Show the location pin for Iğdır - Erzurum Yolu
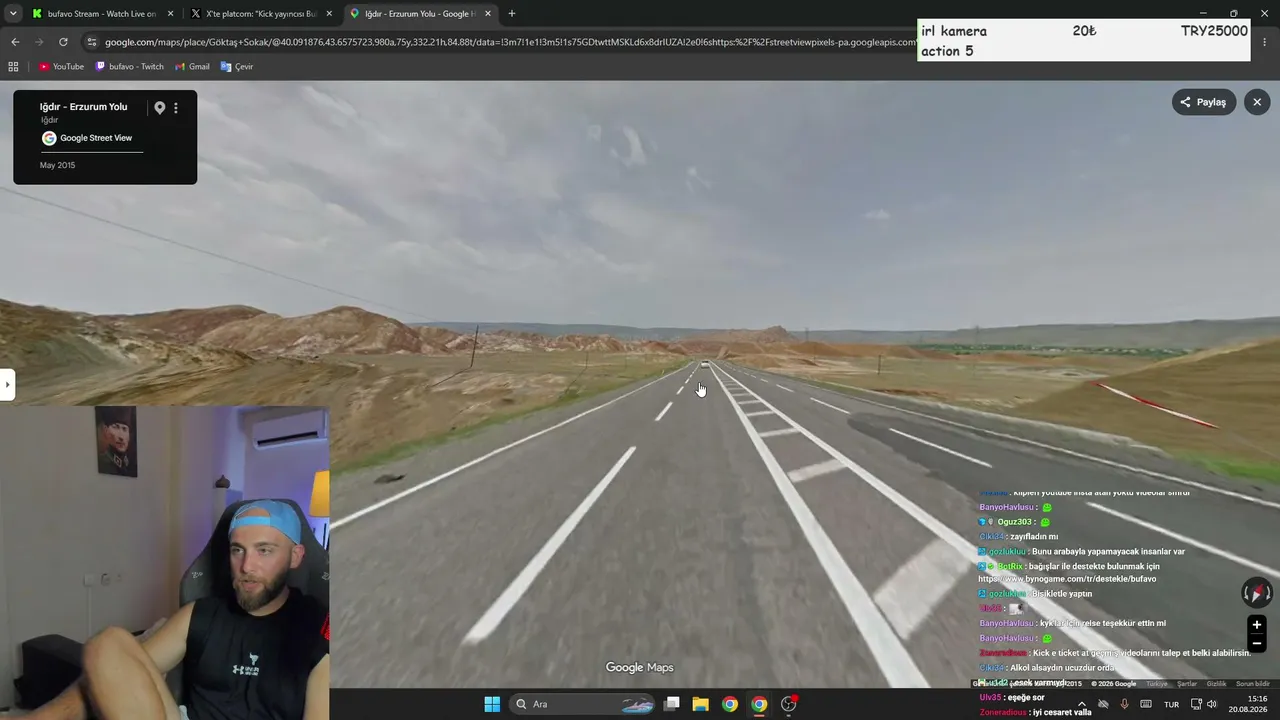This screenshot has width=1280, height=720. [x=159, y=108]
